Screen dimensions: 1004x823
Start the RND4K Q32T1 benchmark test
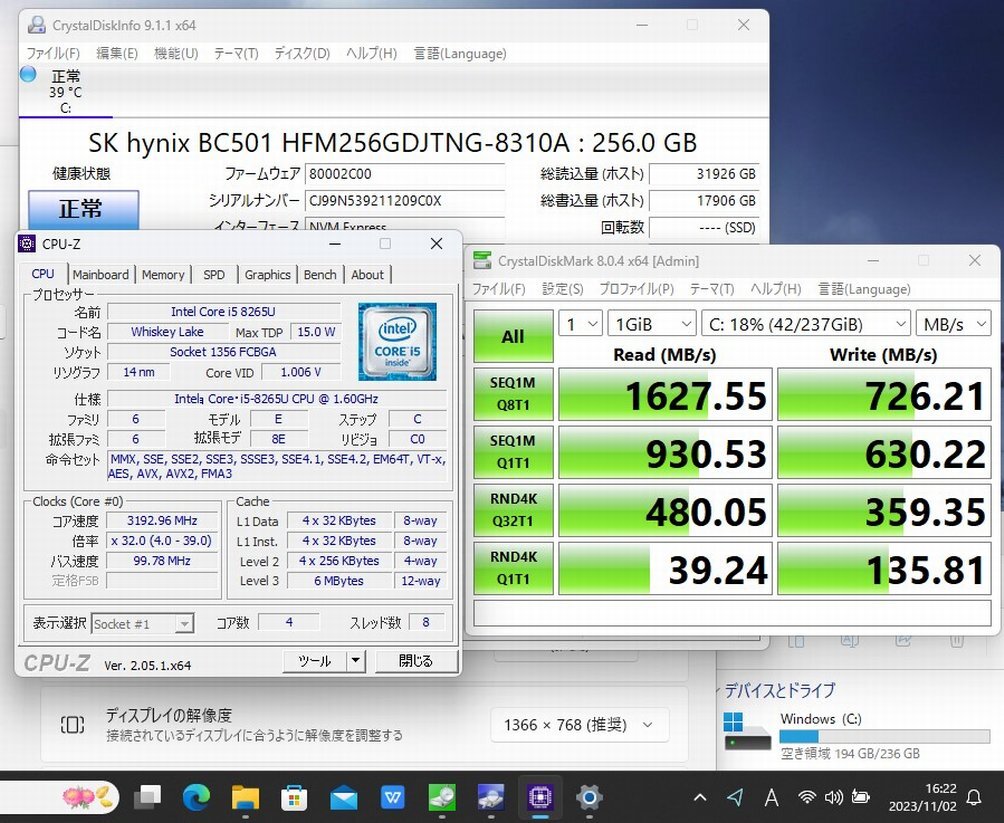[513, 511]
